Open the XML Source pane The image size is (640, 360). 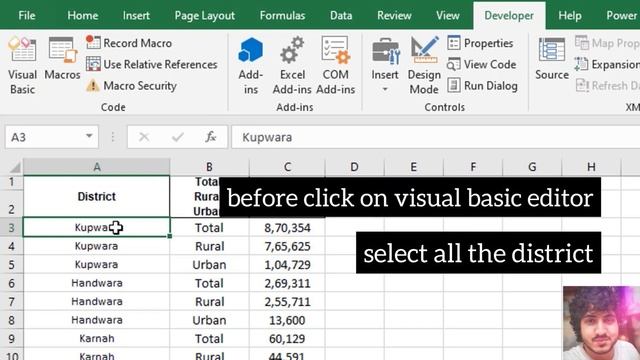(552, 59)
